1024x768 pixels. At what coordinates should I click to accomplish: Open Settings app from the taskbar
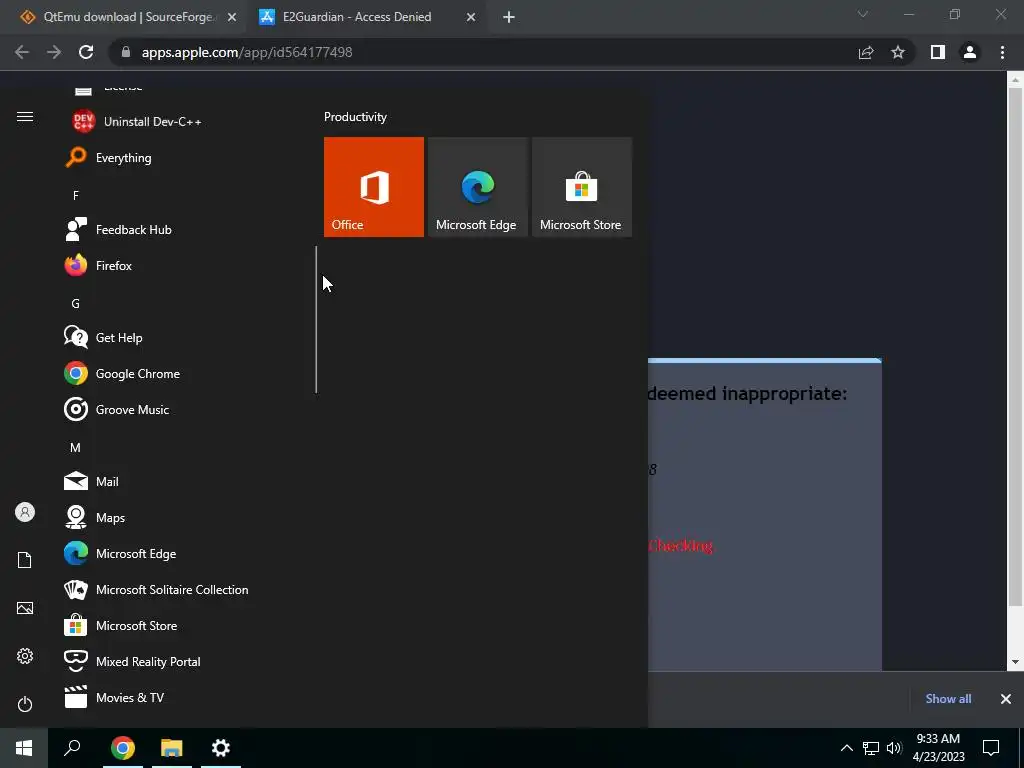221,748
